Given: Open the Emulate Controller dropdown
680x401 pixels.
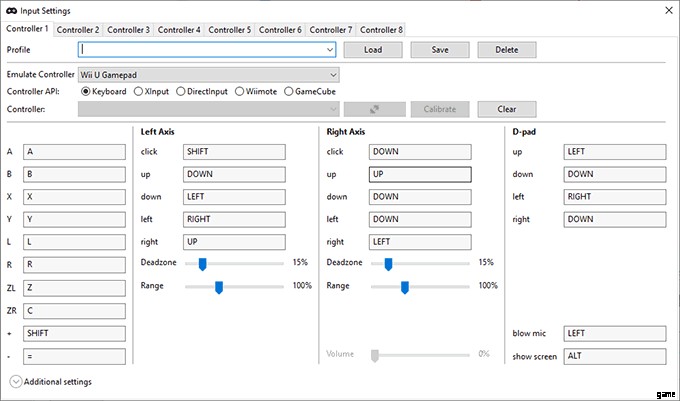Looking at the screenshot, I should pyautogui.click(x=209, y=75).
